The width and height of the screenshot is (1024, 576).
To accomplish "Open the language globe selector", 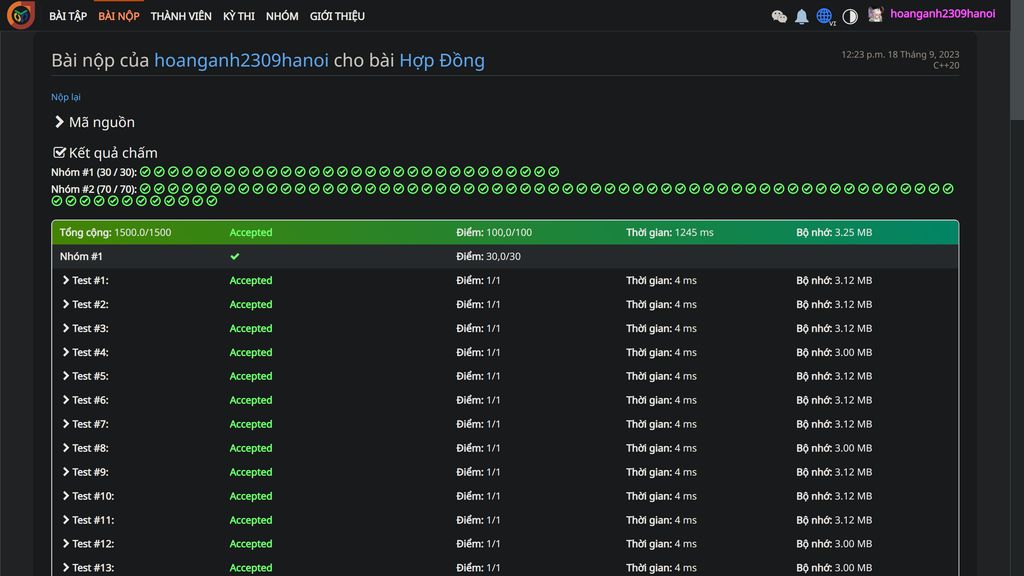I will [x=825, y=16].
